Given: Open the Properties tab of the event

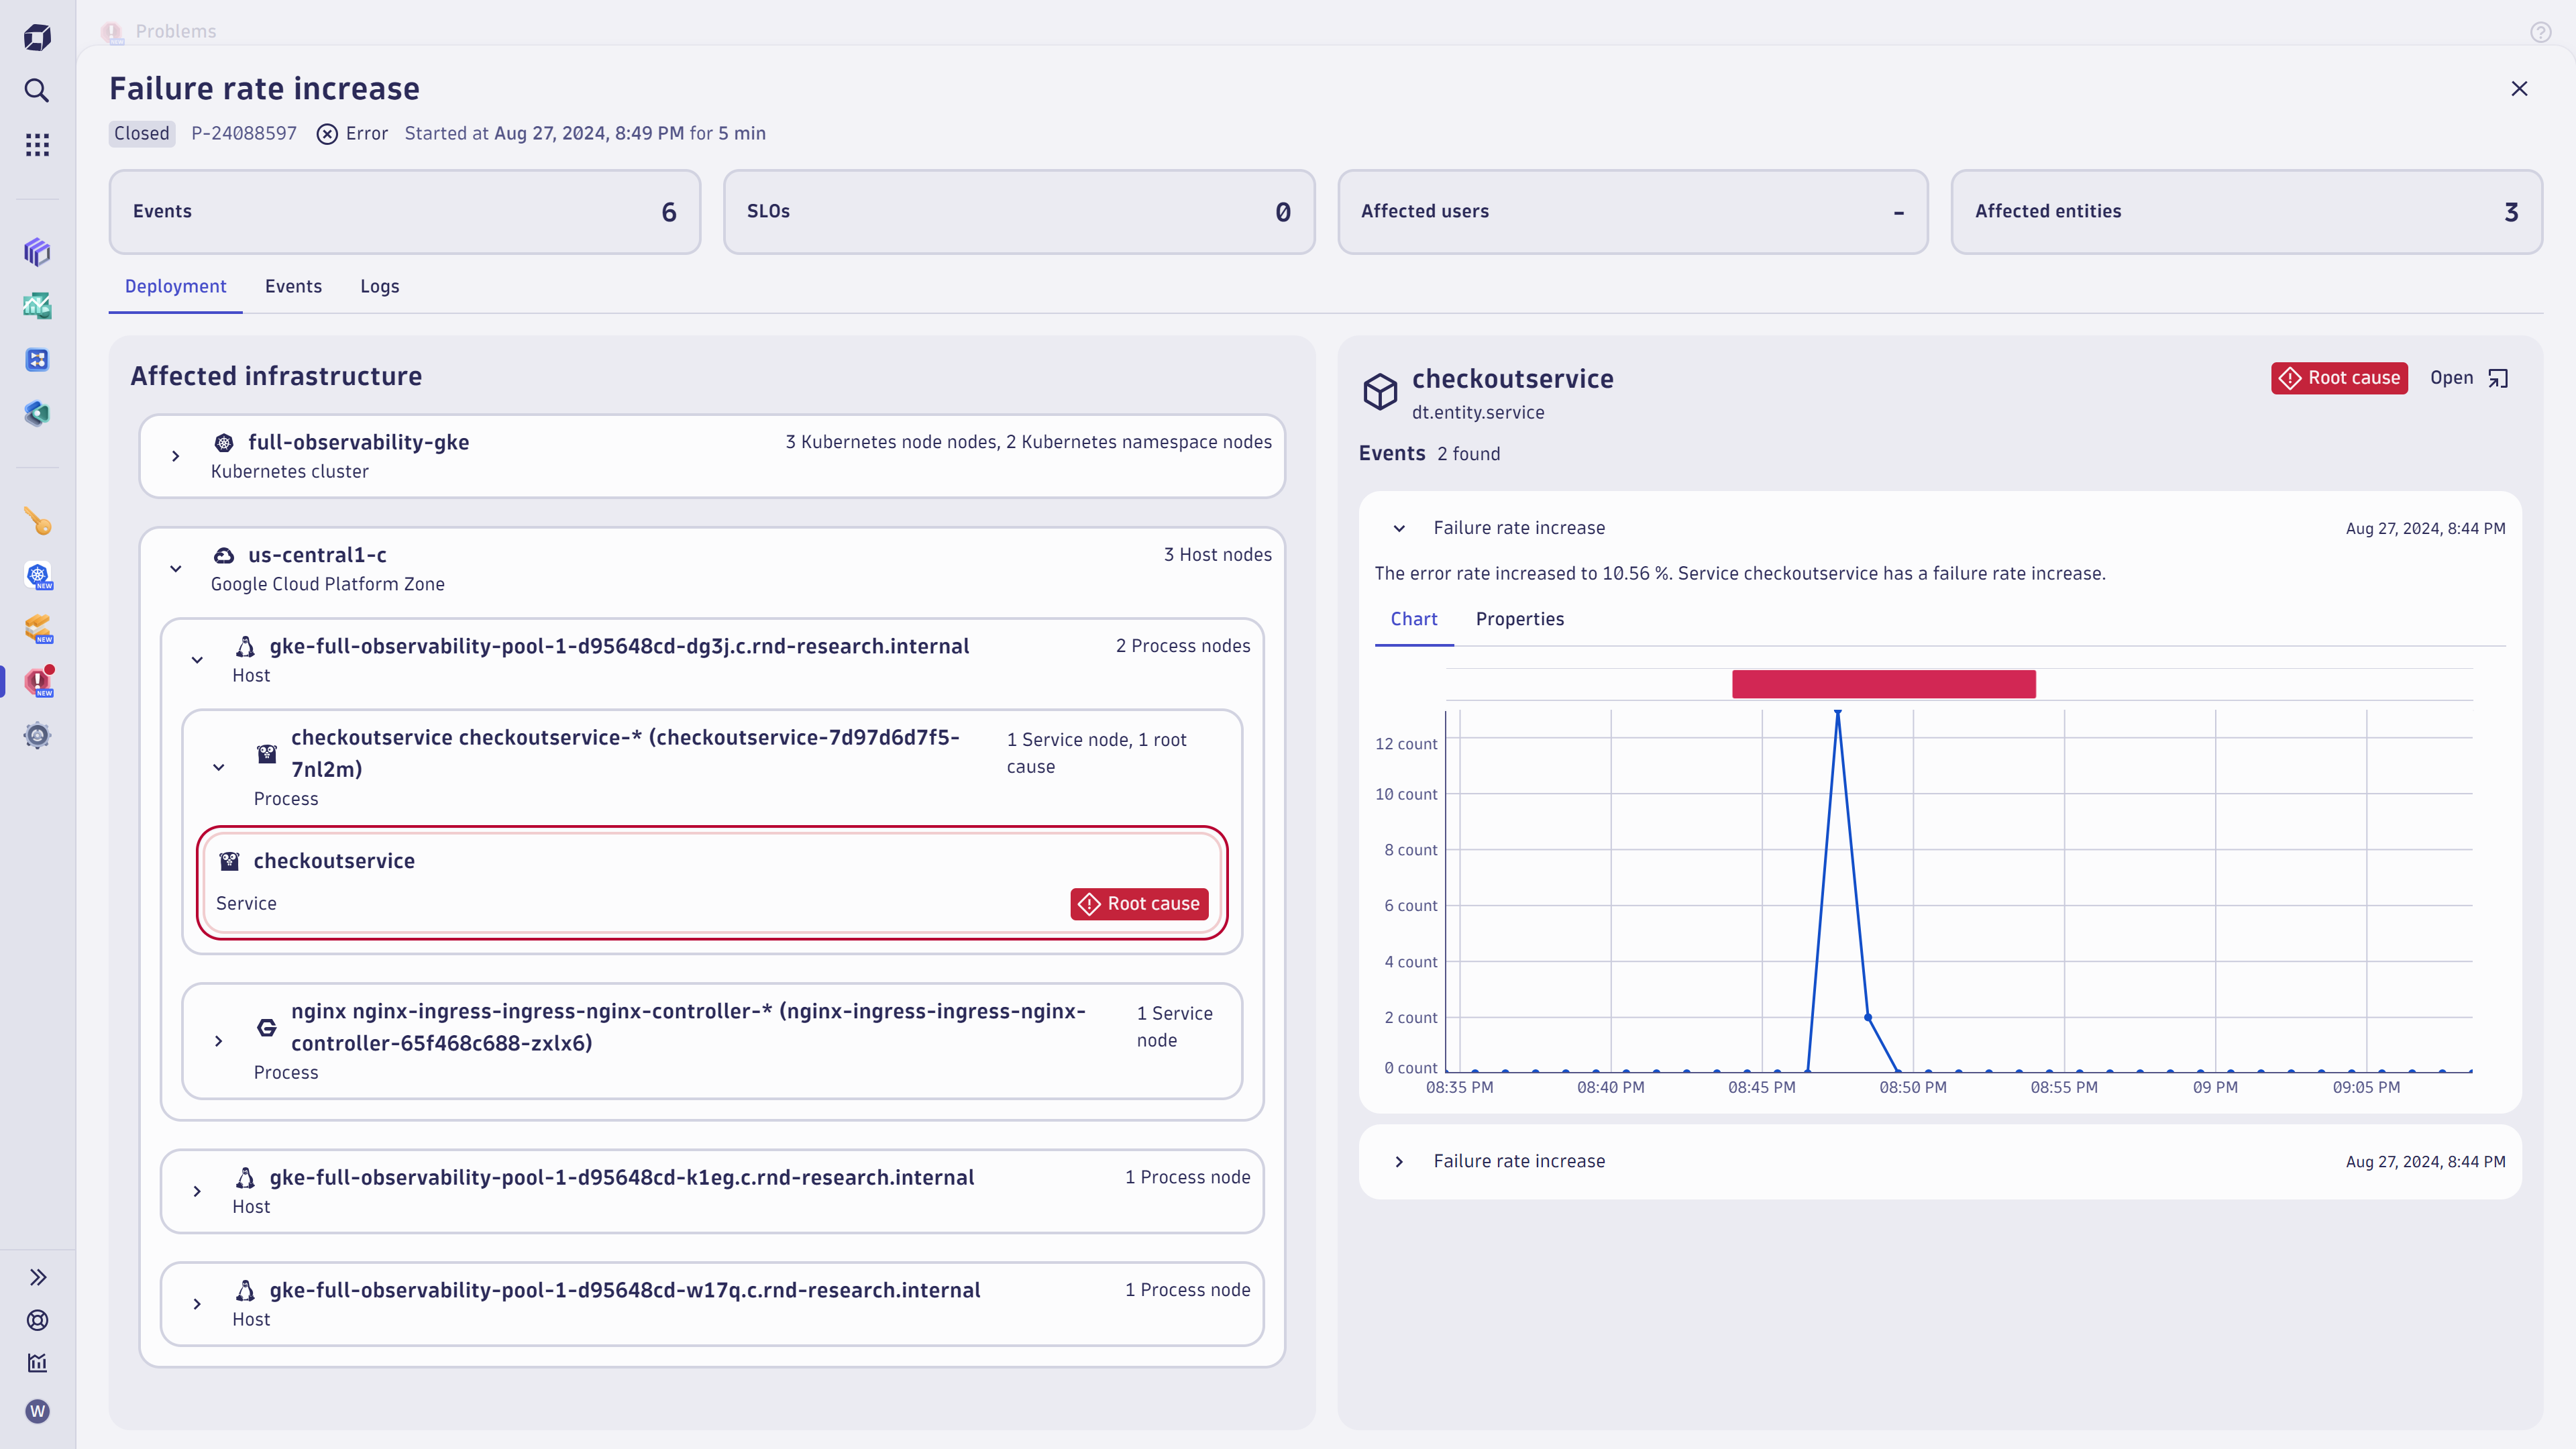Looking at the screenshot, I should point(1520,619).
